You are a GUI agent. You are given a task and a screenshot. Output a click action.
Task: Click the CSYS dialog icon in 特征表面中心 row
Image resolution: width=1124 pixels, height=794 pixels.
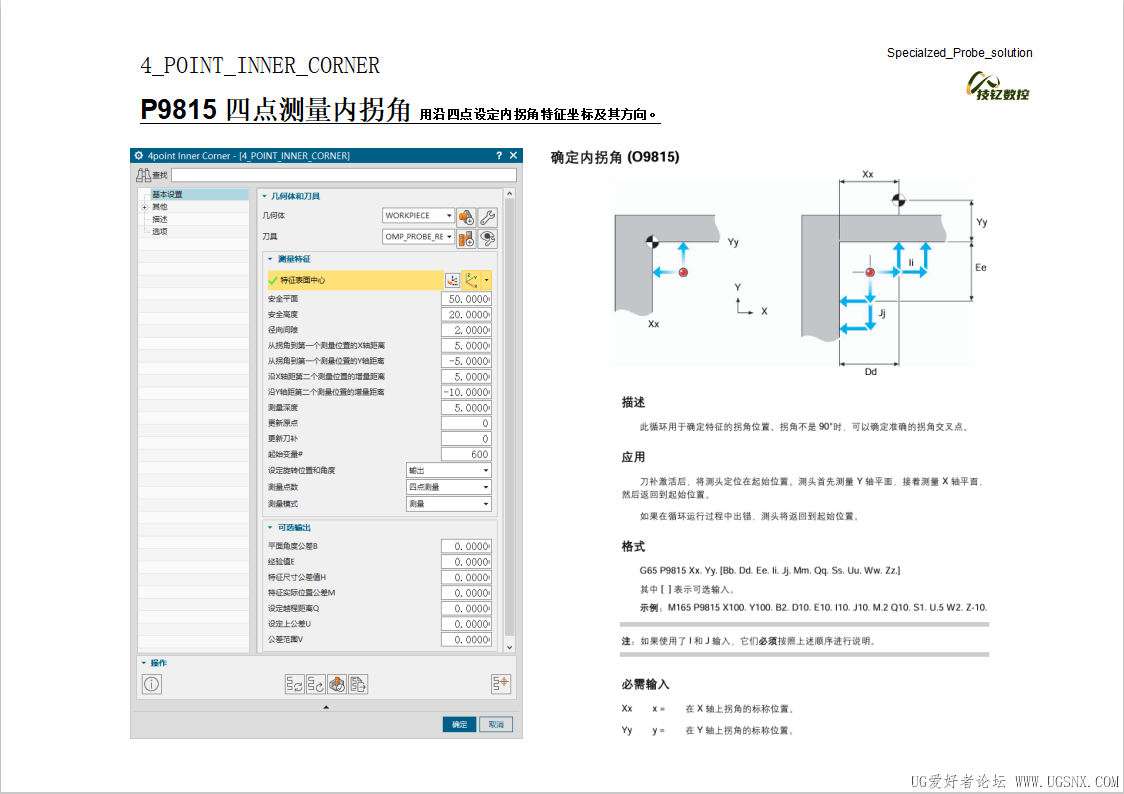452,280
